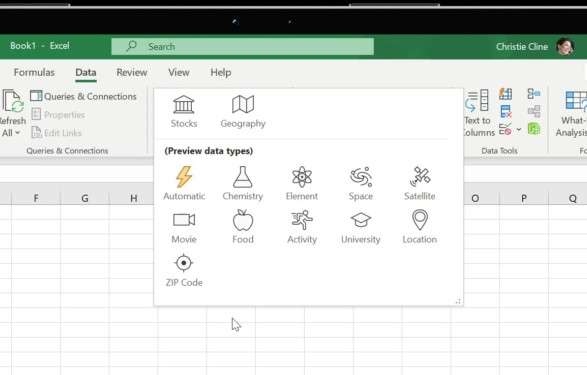Screen dimensions: 587x375
Task: Click the green Manage Data Model icon
Action: pyautogui.click(x=534, y=129)
